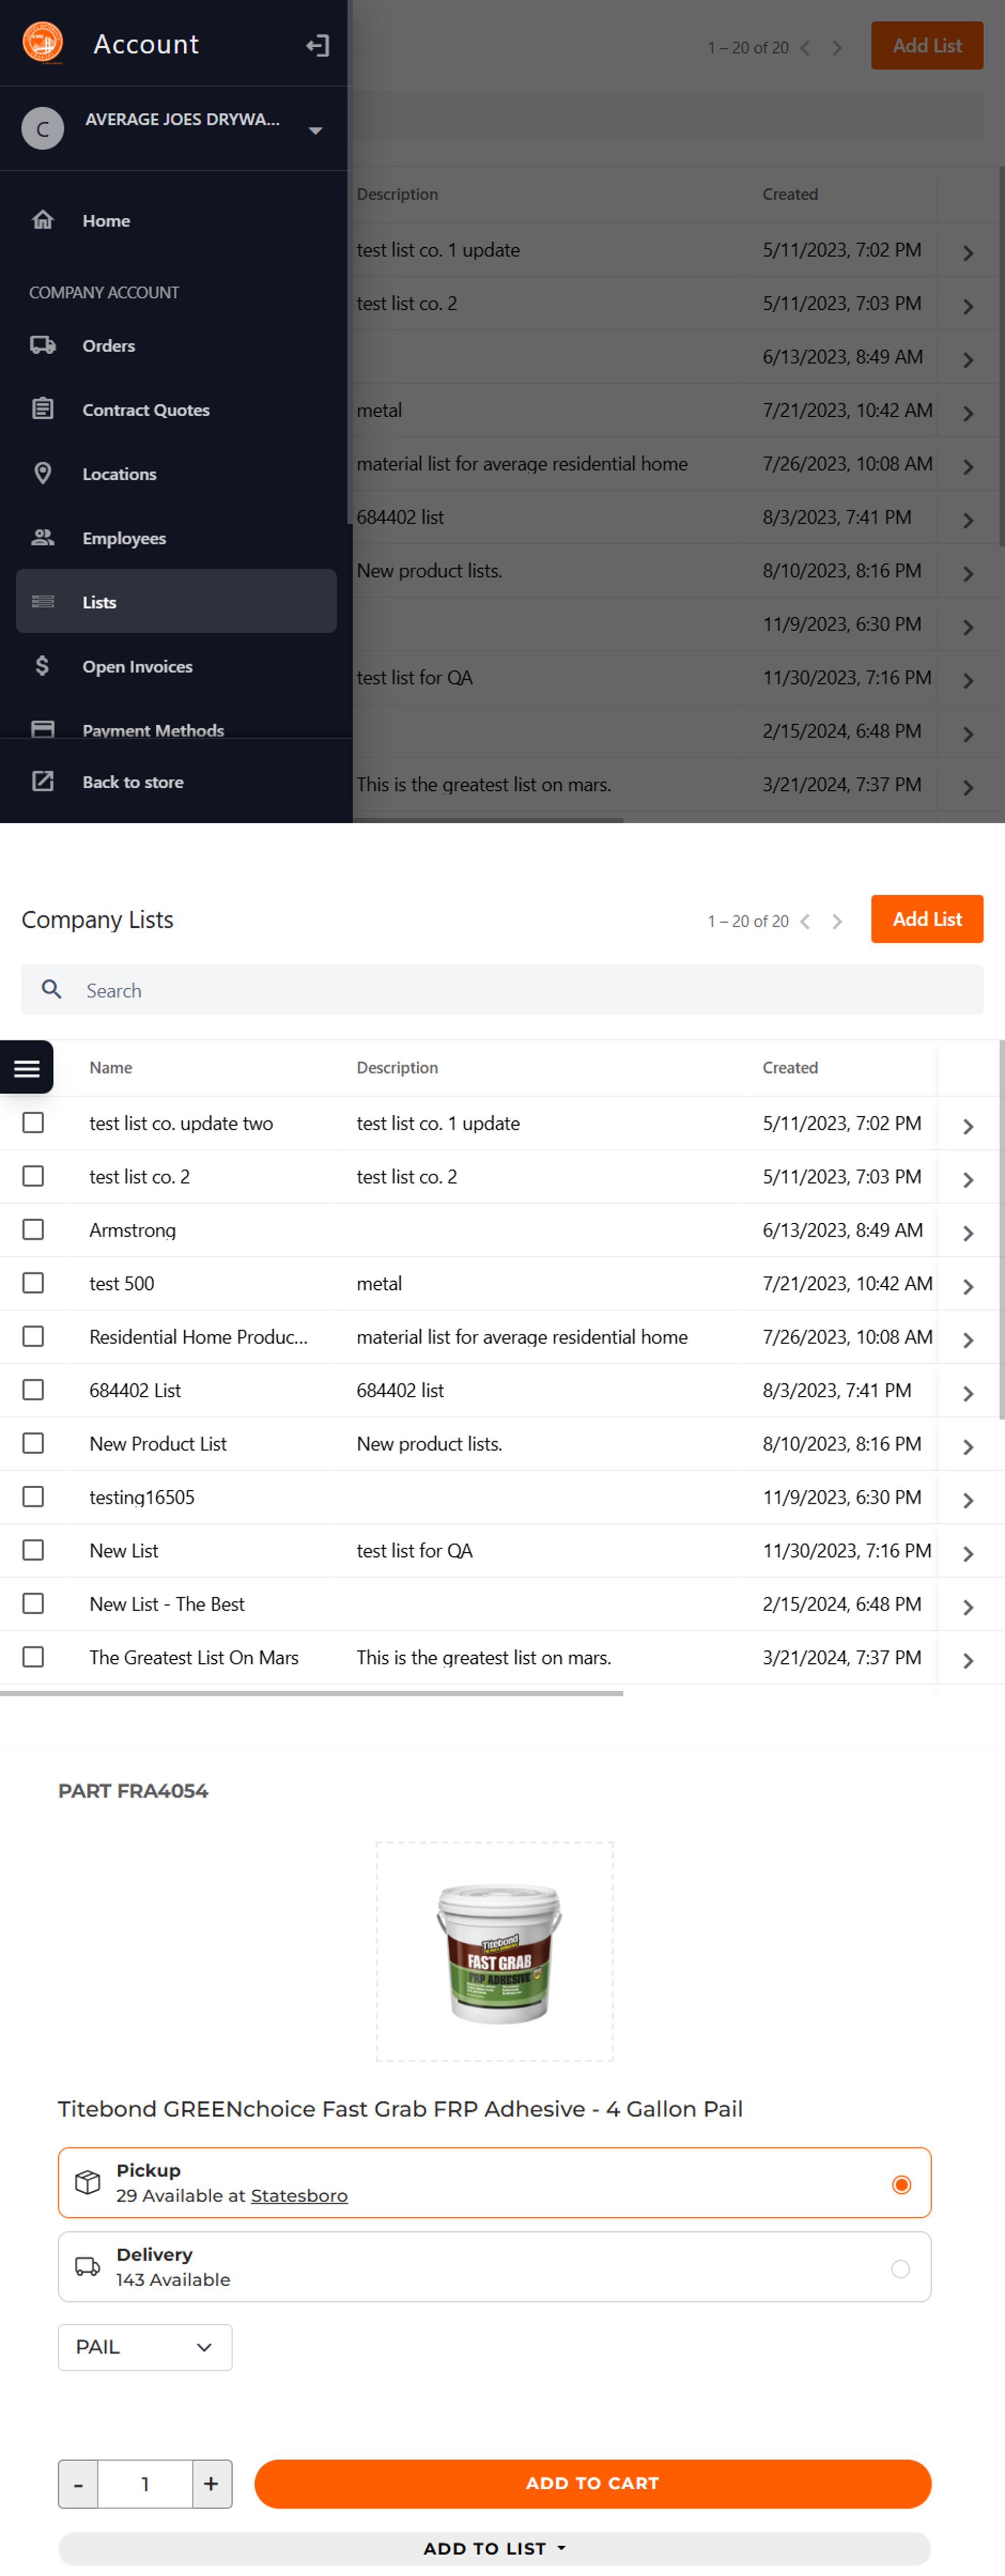This screenshot has width=1005, height=2576.
Task: Click the user avatar with letter C
Action: (43, 129)
